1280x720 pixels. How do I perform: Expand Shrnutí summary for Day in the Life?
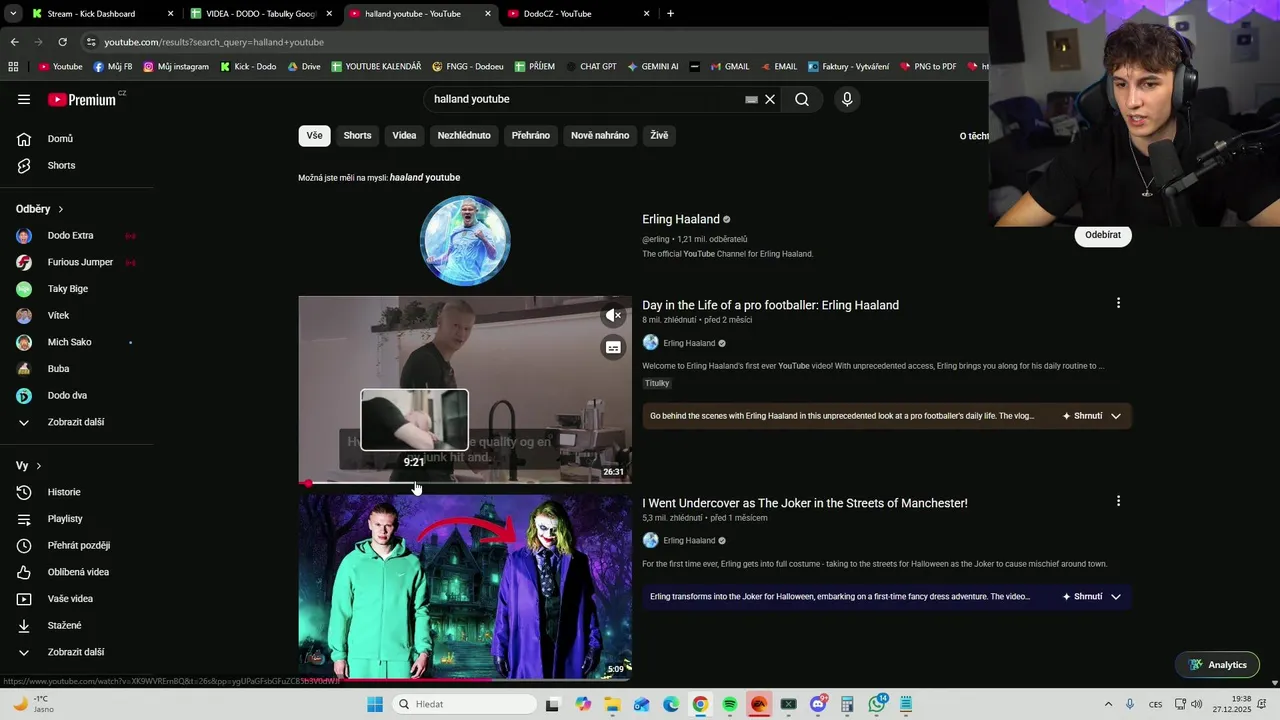click(x=1093, y=416)
